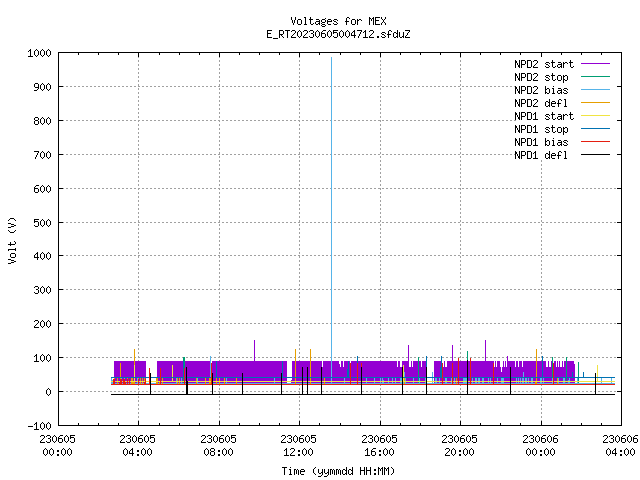Click the purple NPD2 start legend line
The image size is (640, 480).
(596, 64)
